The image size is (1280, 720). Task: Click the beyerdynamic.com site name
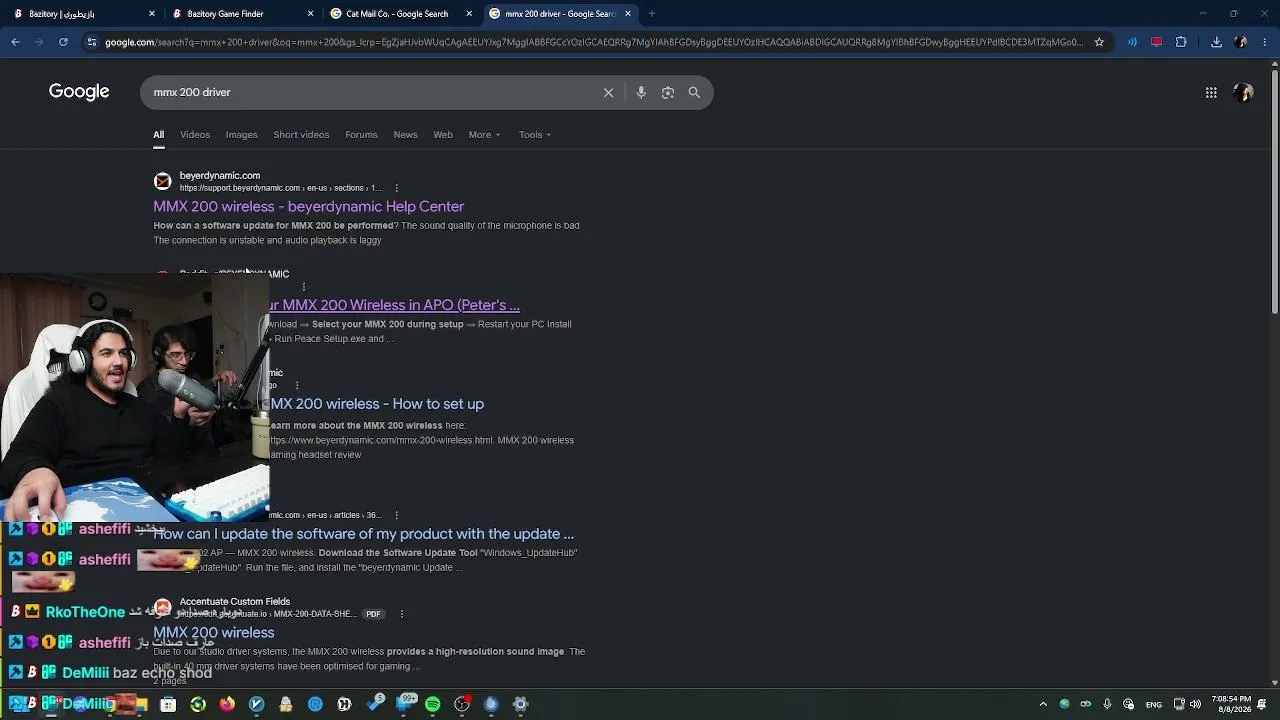(x=220, y=176)
